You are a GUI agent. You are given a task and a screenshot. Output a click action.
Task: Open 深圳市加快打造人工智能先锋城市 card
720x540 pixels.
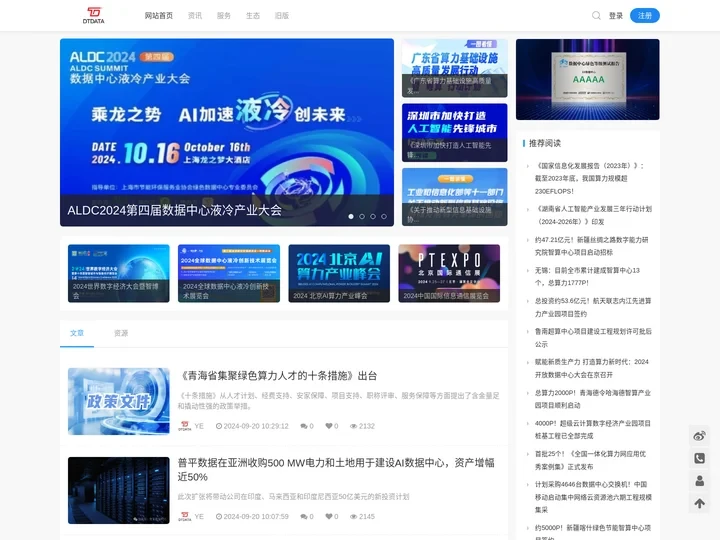[x=455, y=132]
